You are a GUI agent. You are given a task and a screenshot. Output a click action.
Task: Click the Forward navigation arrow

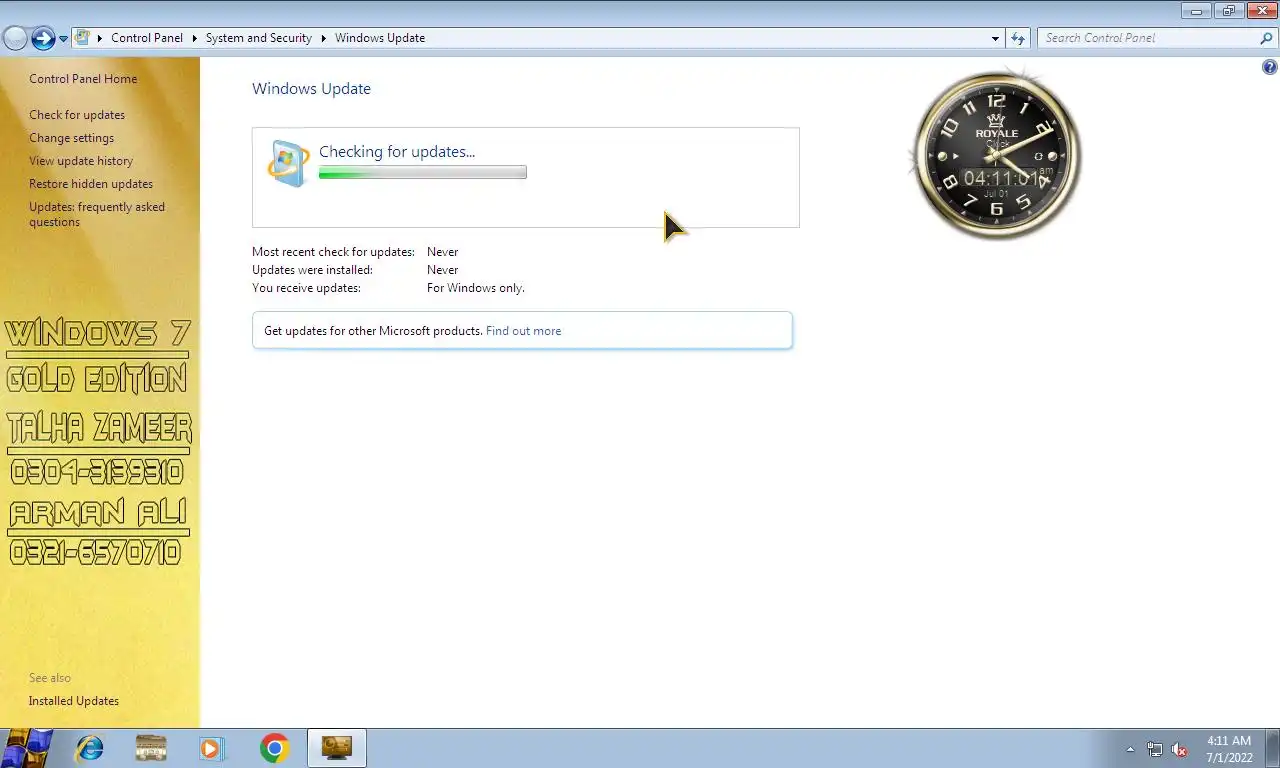click(43, 38)
